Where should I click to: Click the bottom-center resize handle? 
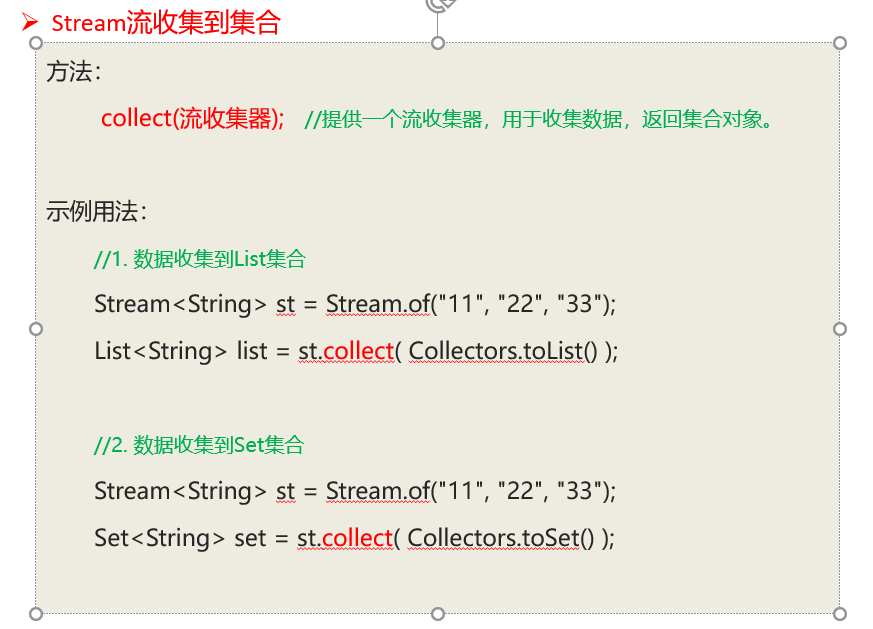[438, 614]
